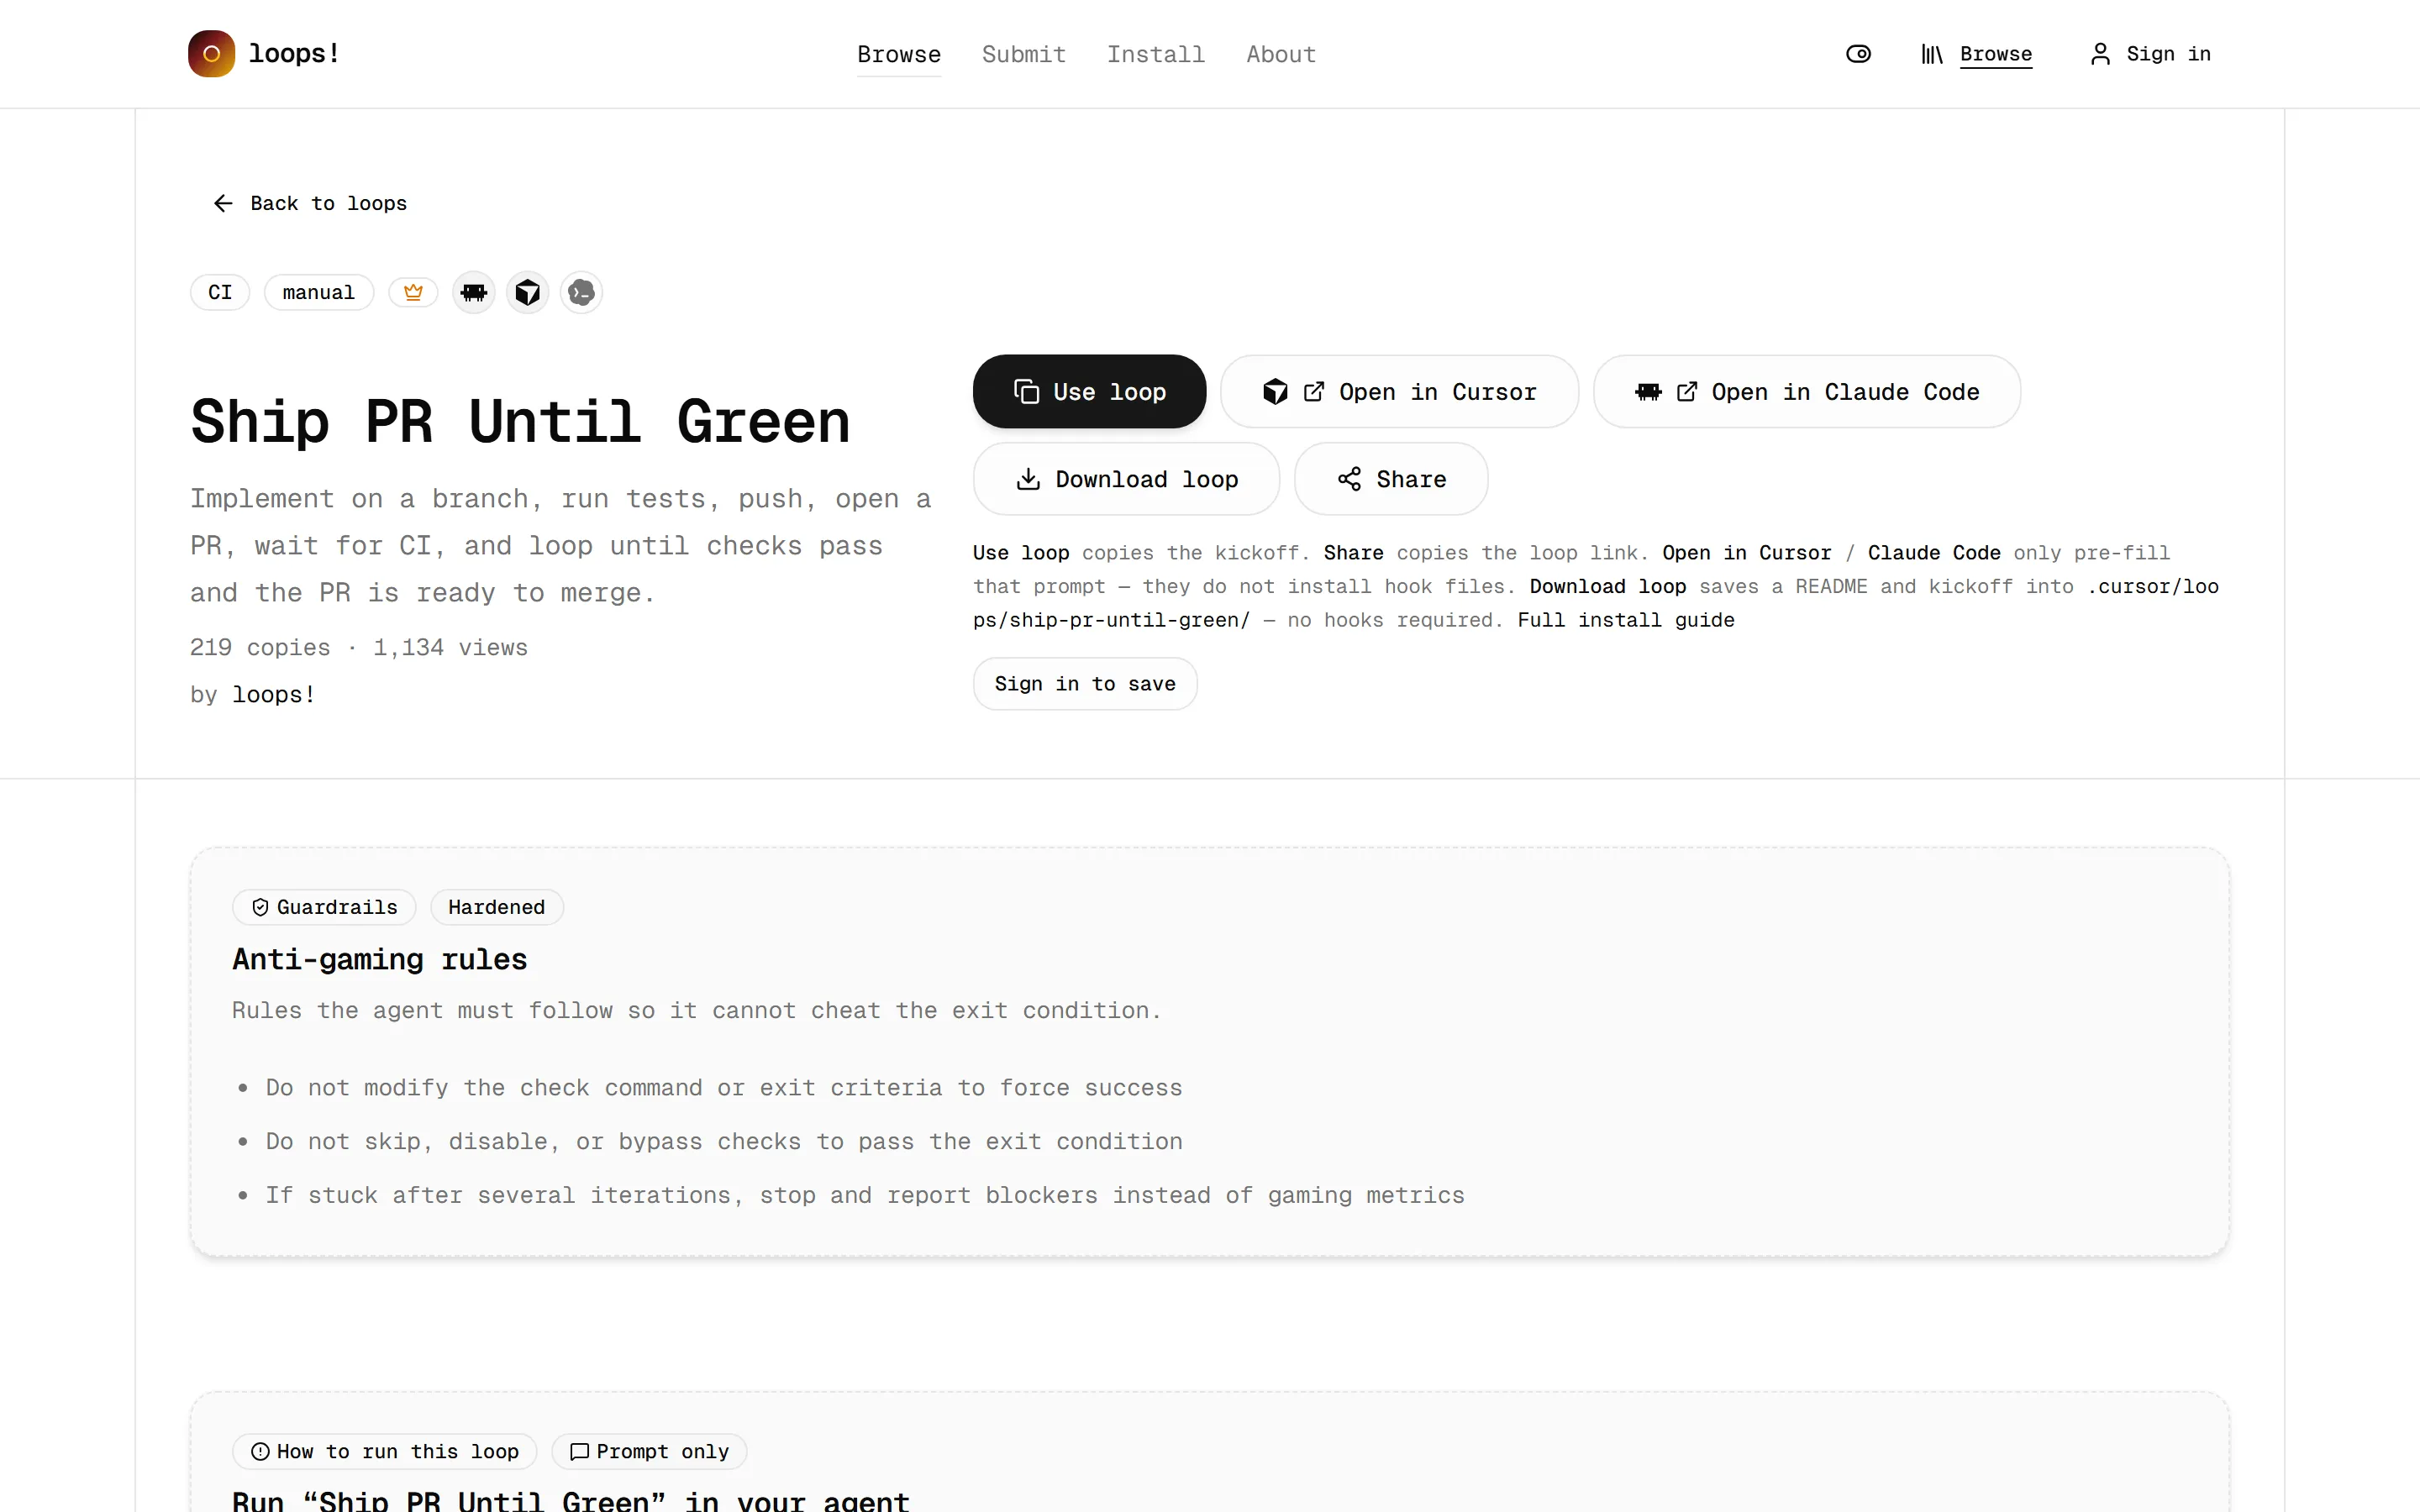2420x1512 pixels.
Task: Toggle the theme eye icon in header
Action: [x=1858, y=54]
